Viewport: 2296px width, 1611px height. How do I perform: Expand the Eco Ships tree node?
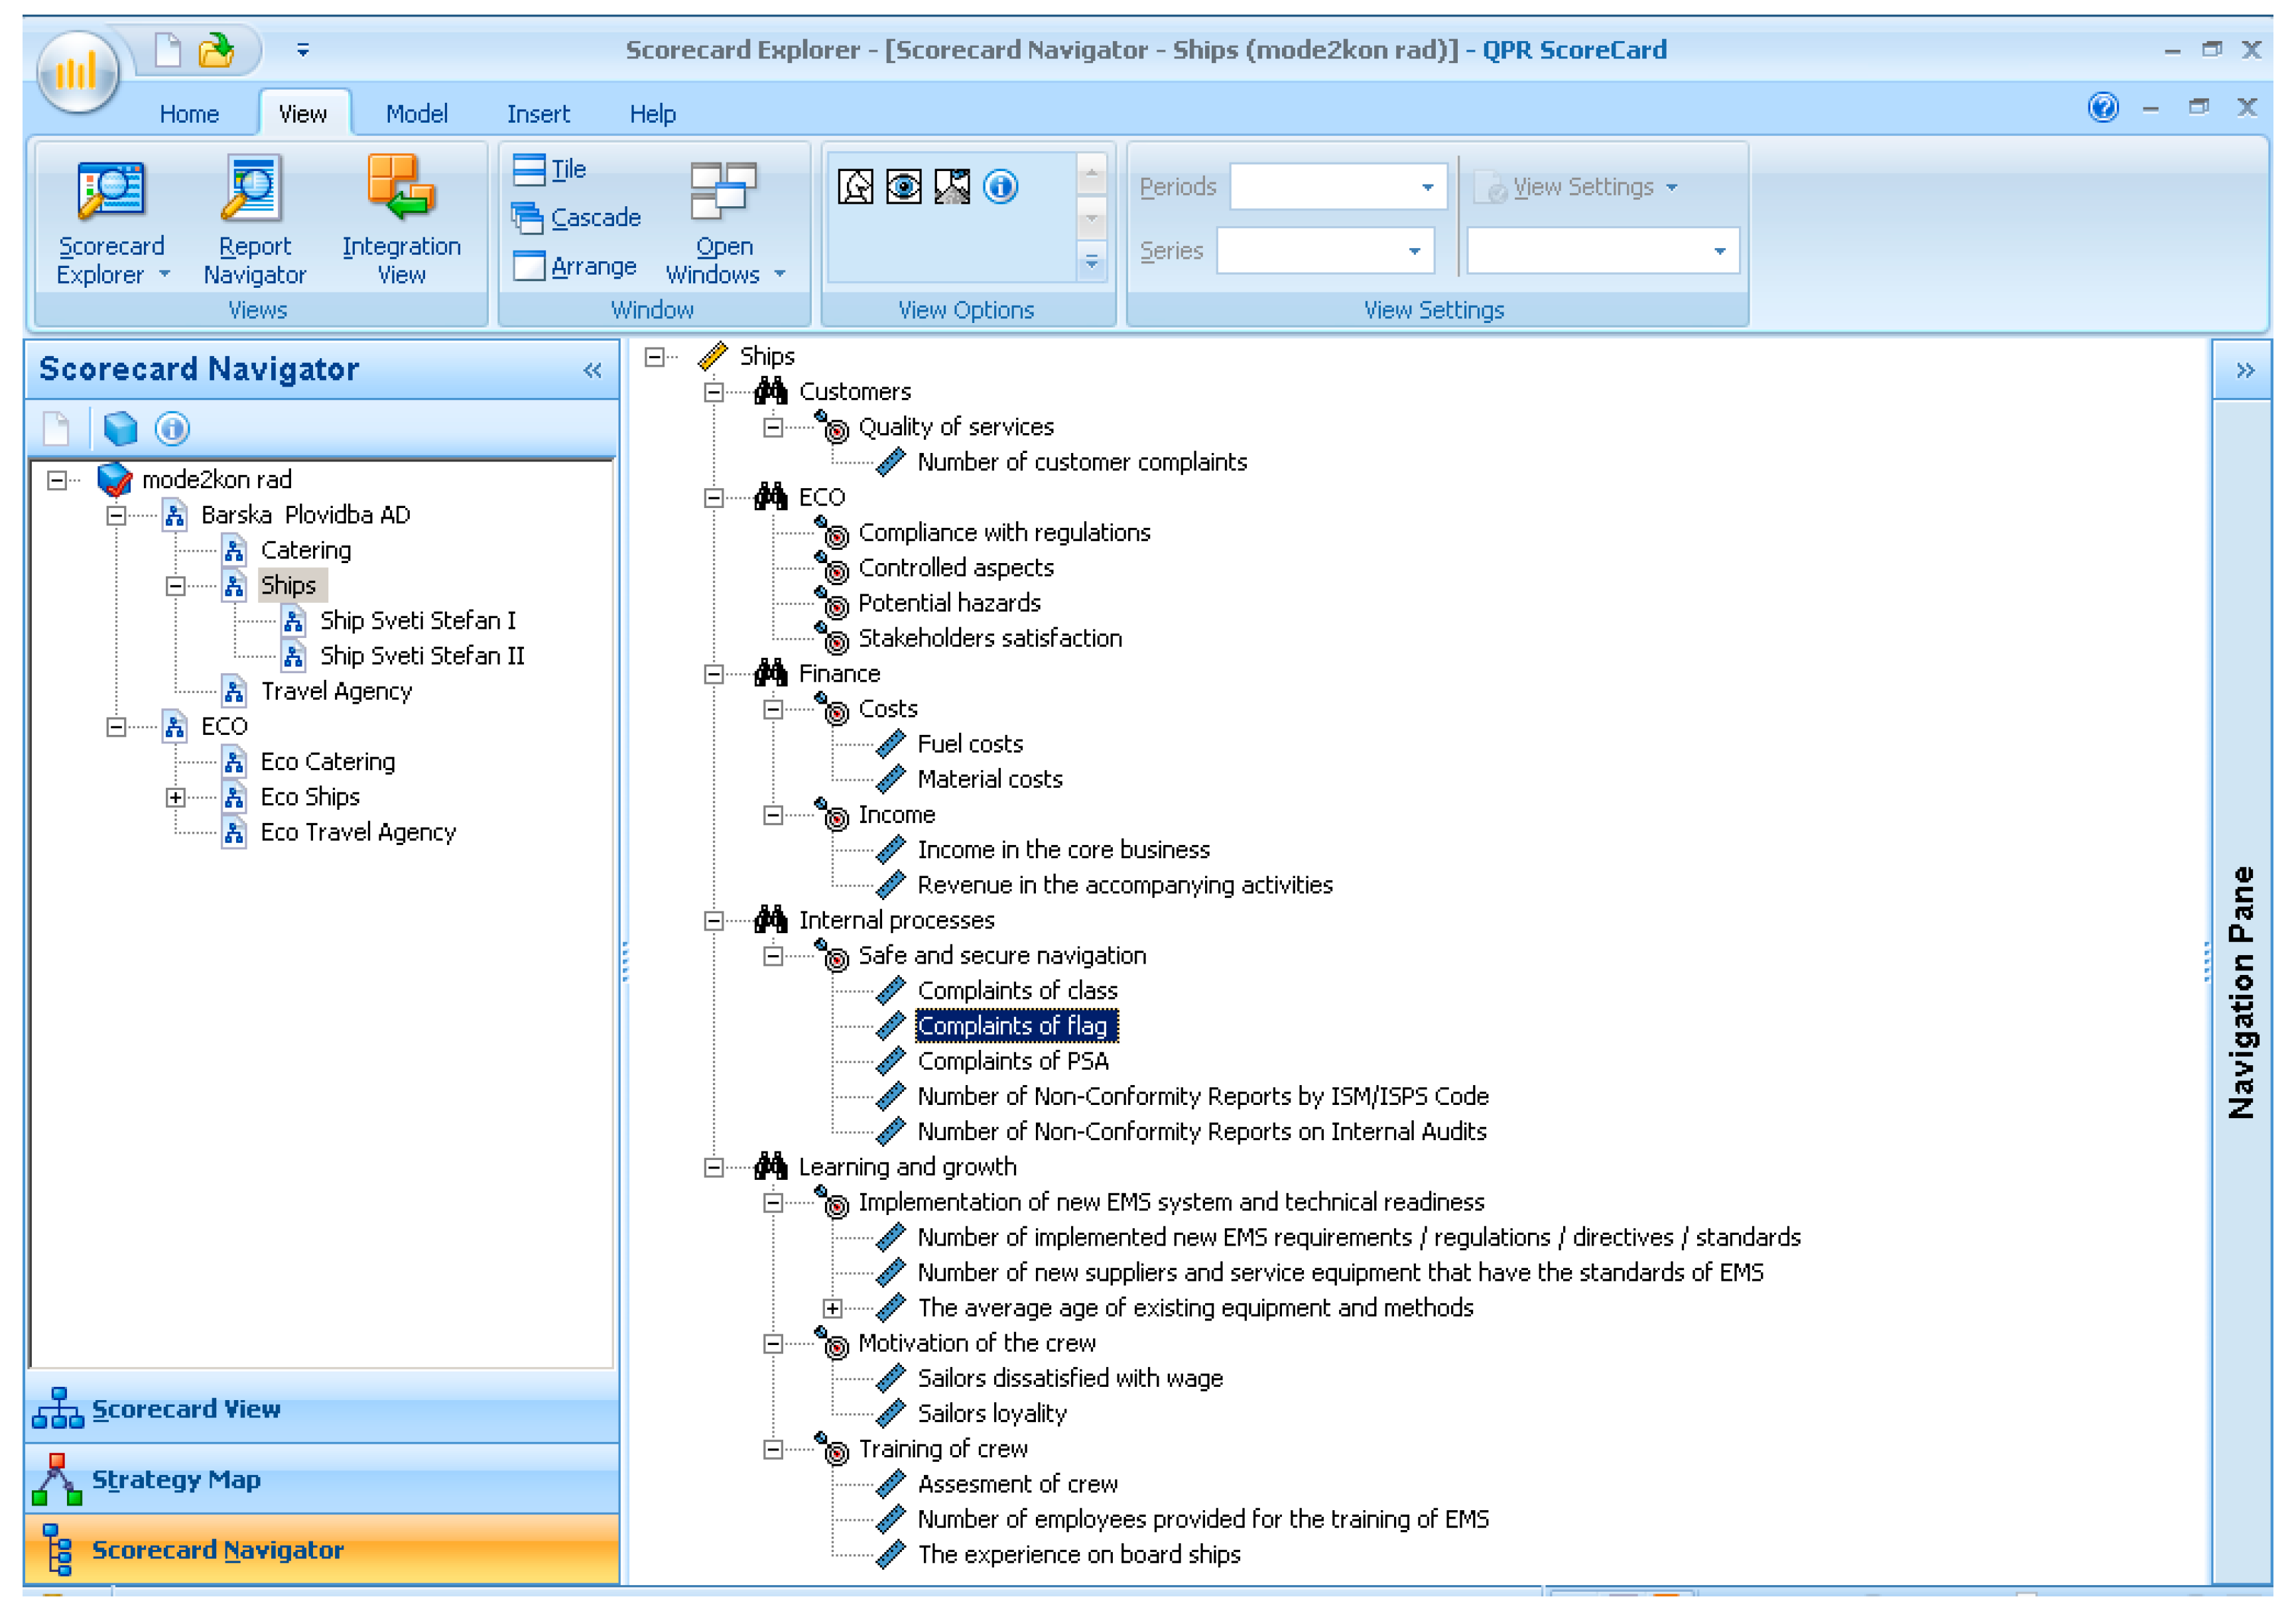[x=175, y=797]
